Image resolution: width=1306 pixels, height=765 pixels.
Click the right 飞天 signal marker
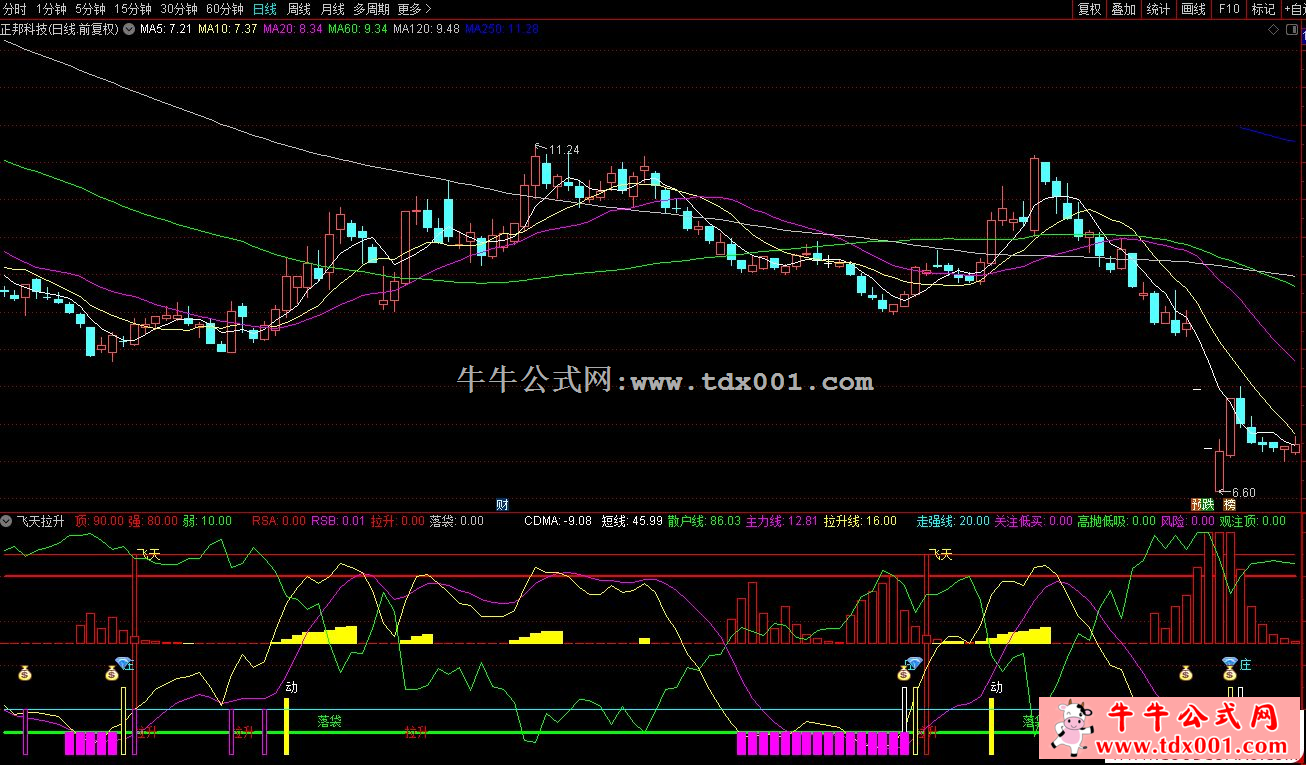pyautogui.click(x=940, y=553)
